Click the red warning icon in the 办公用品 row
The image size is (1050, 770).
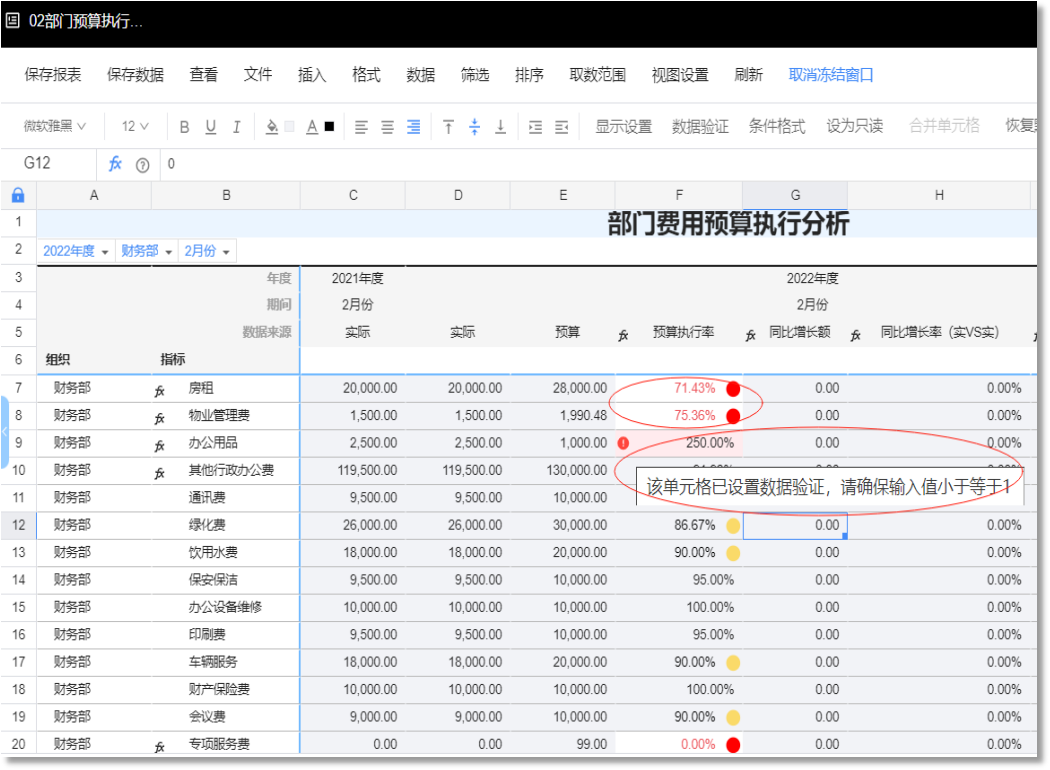point(625,442)
